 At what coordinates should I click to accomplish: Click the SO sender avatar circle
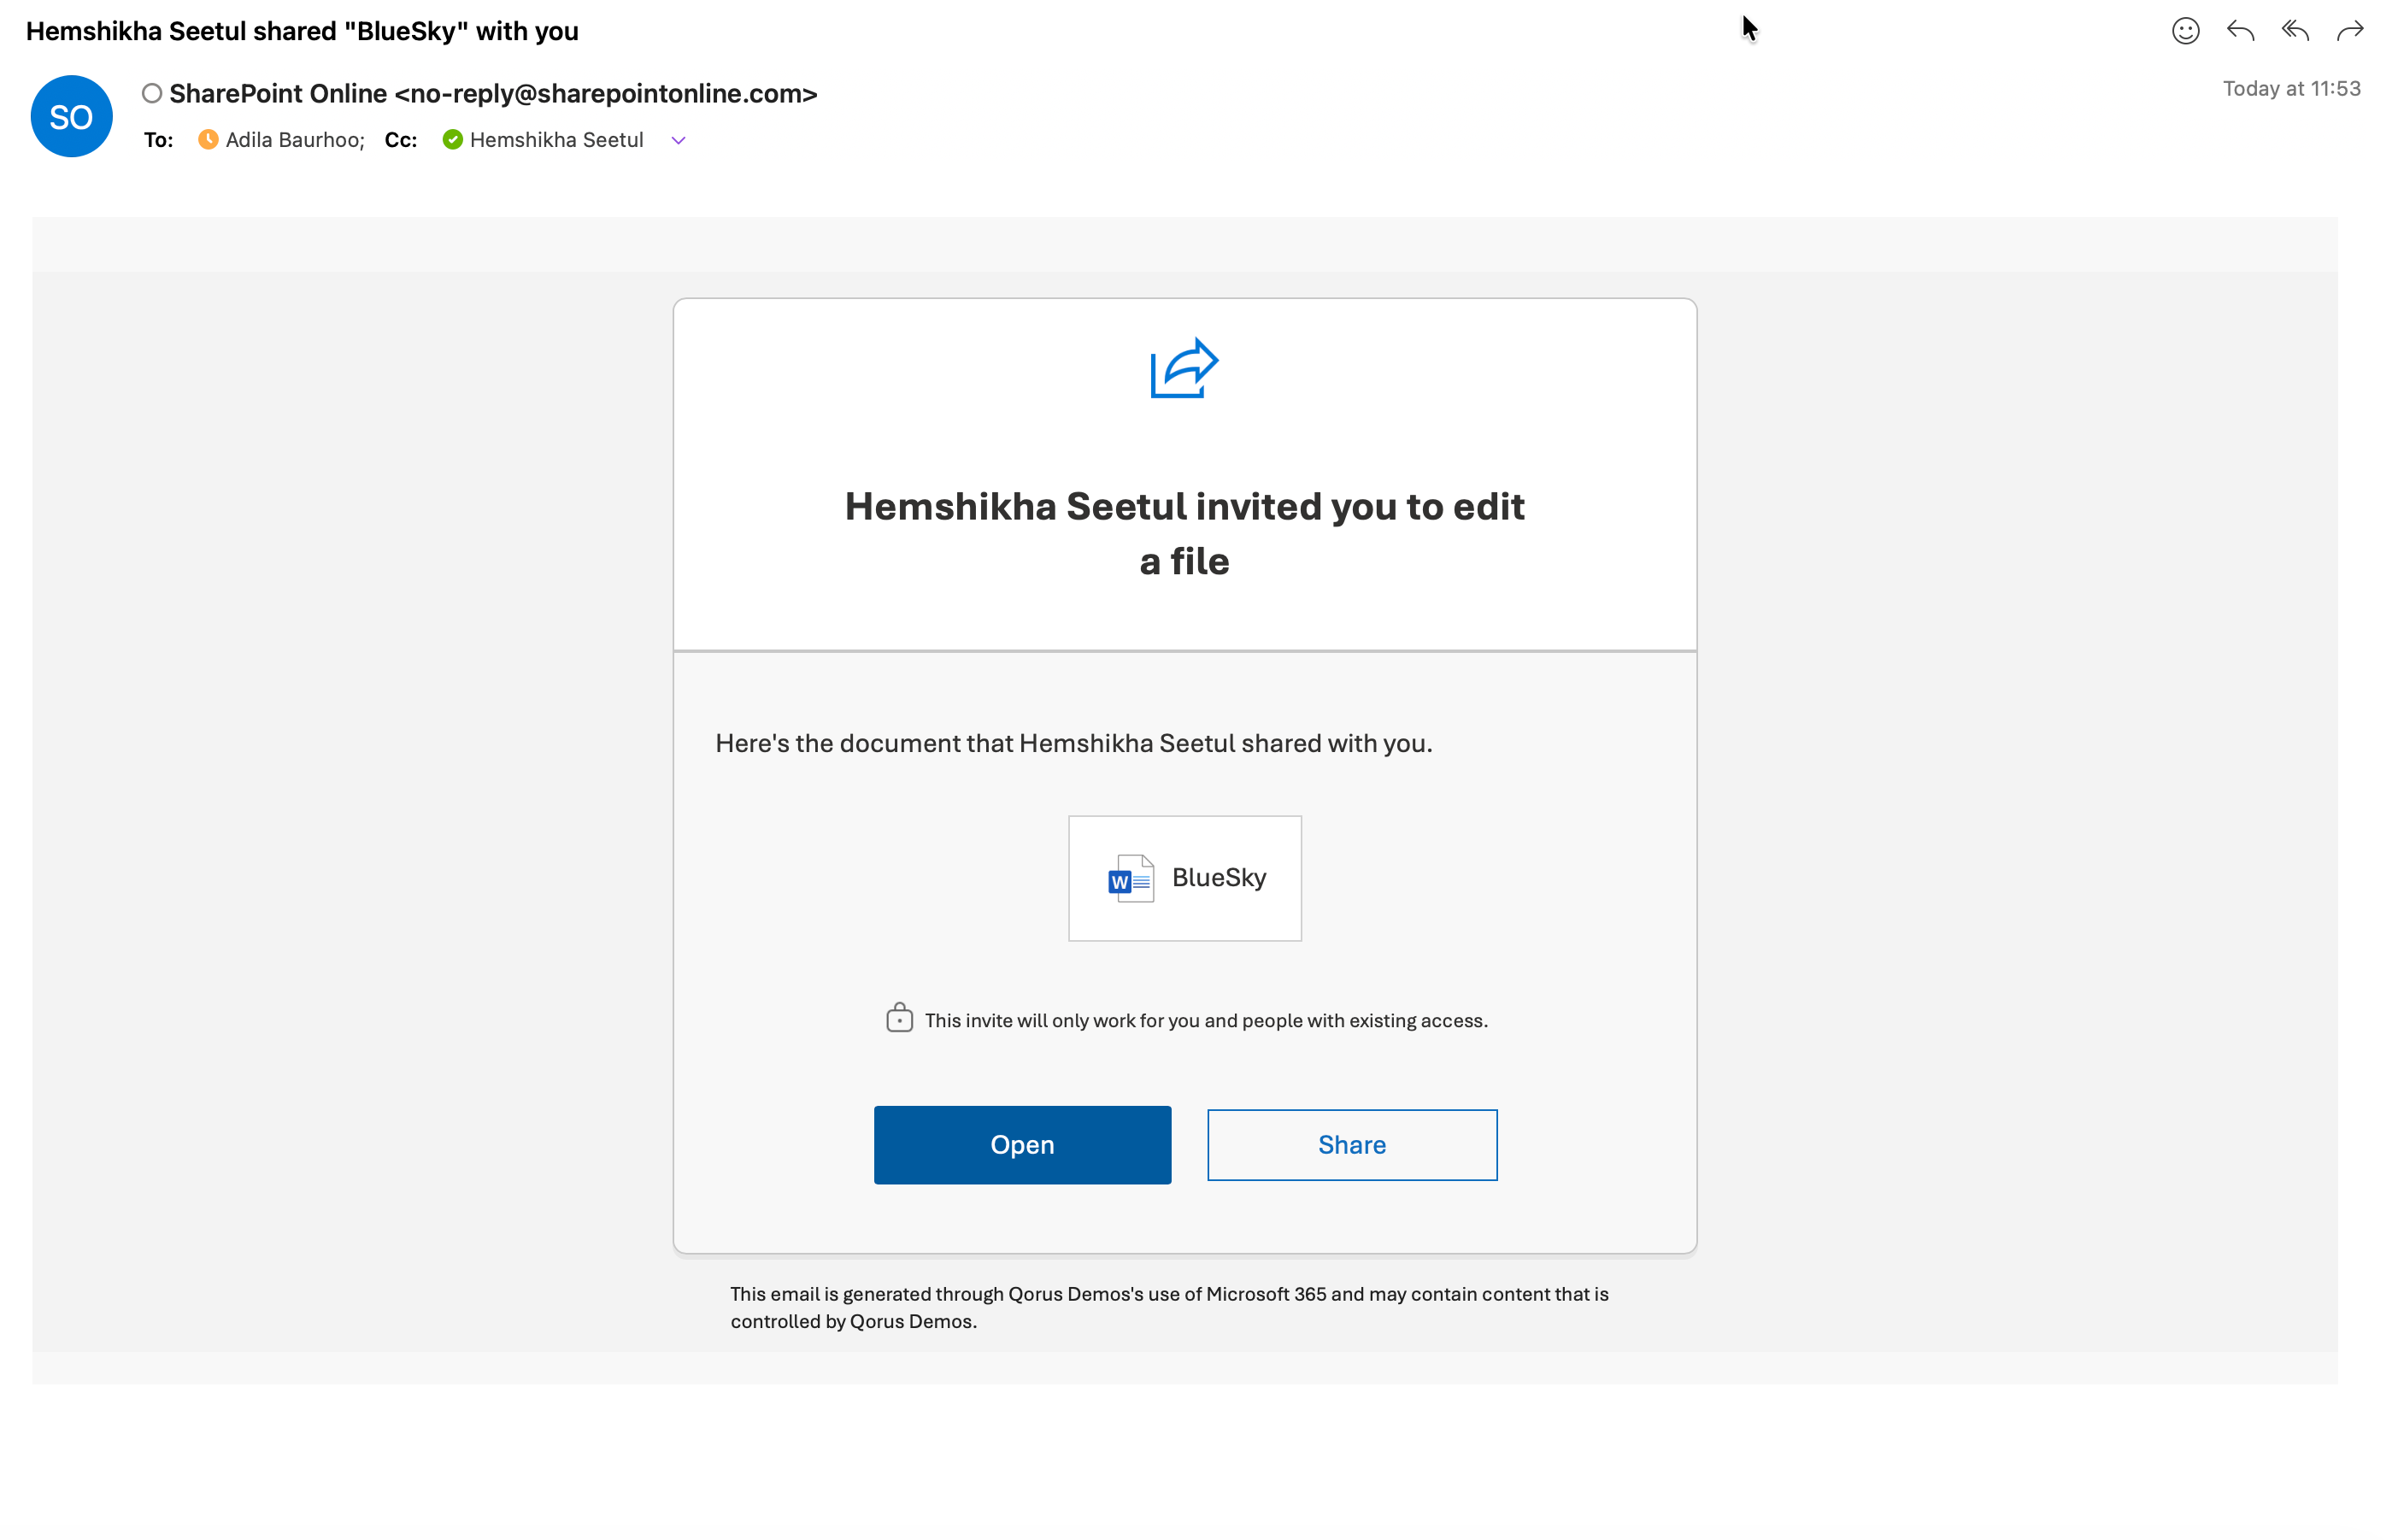click(71, 117)
